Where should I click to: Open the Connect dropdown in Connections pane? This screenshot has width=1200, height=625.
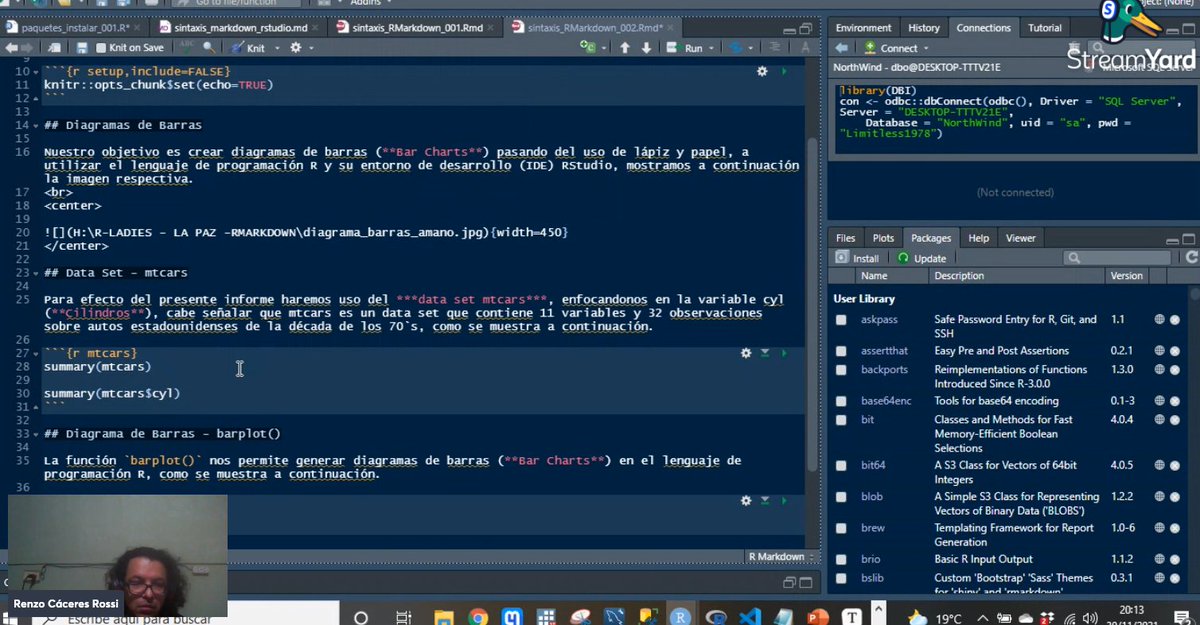point(926,48)
